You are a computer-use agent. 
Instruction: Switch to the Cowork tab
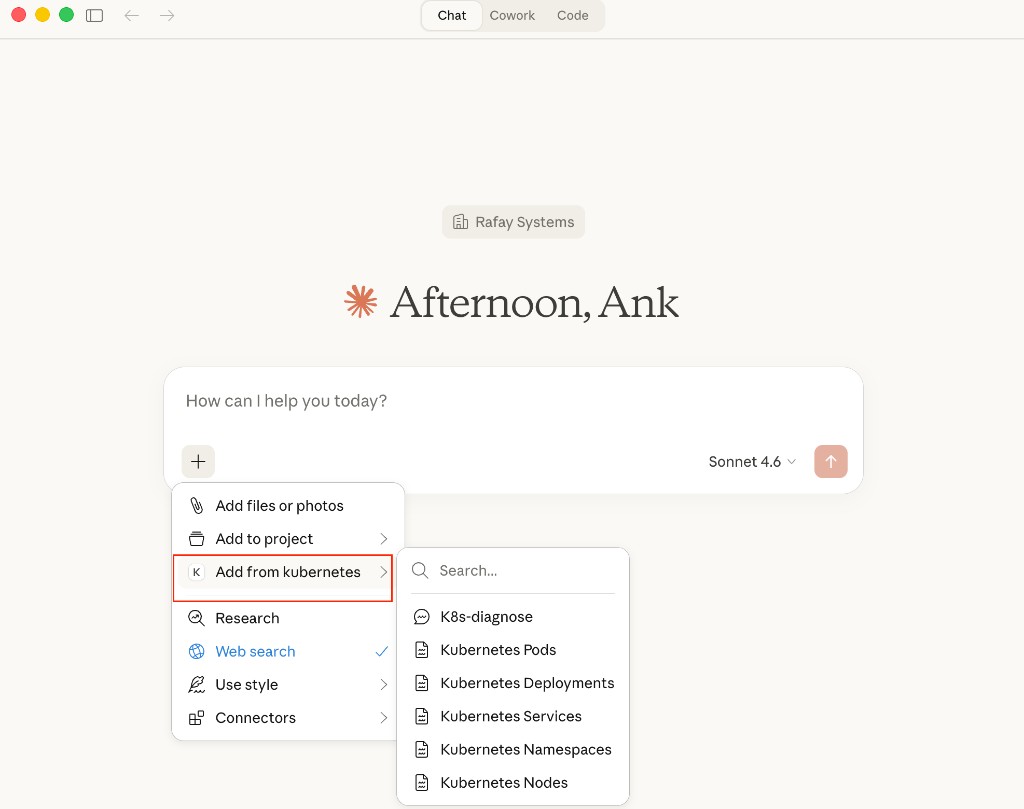pyautogui.click(x=512, y=15)
